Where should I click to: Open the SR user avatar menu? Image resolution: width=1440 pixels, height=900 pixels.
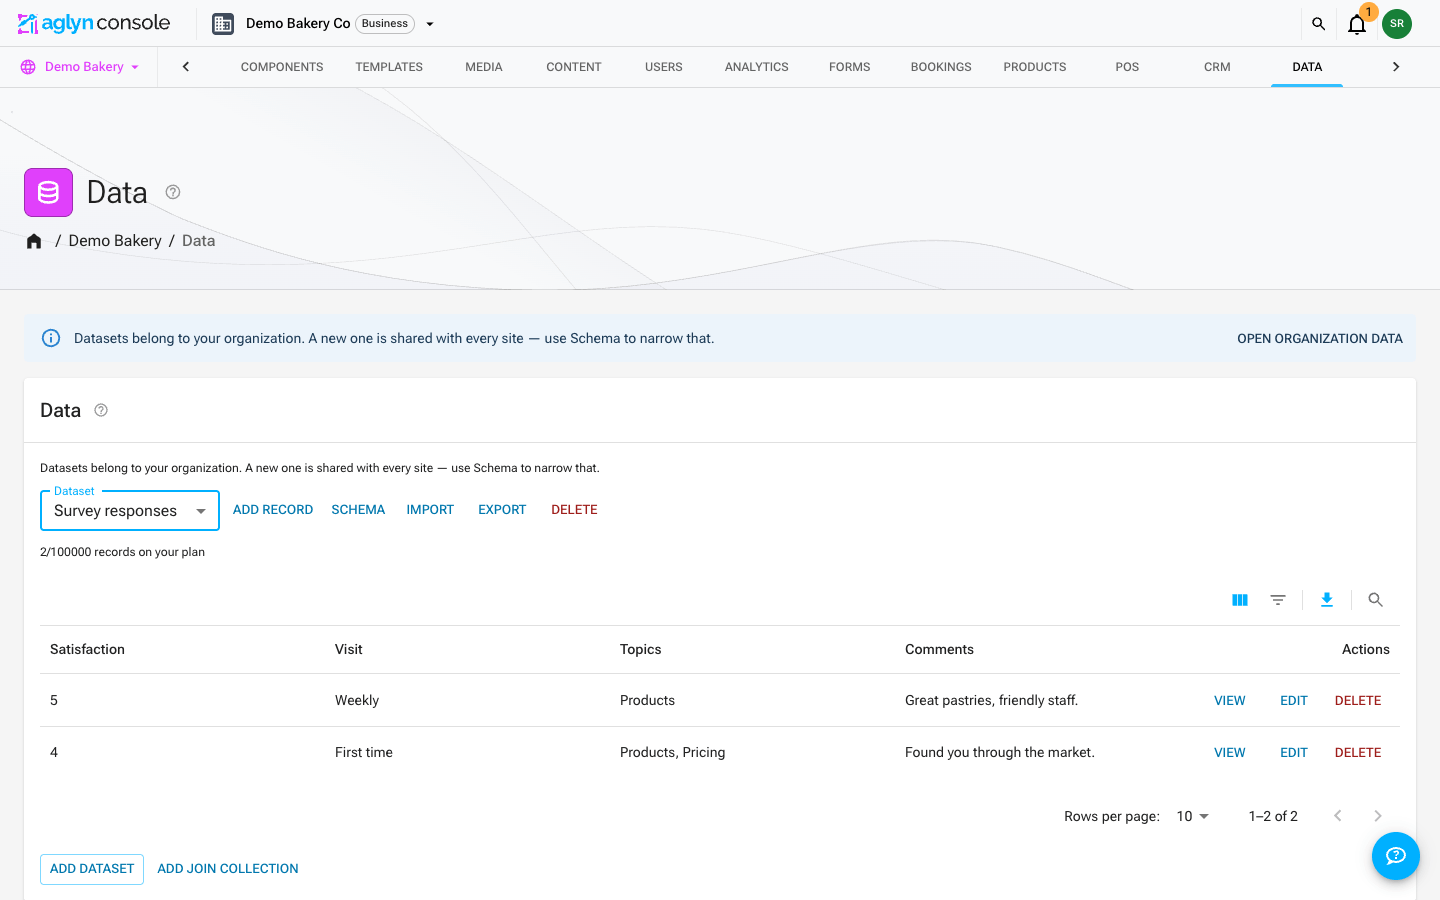[x=1397, y=24]
